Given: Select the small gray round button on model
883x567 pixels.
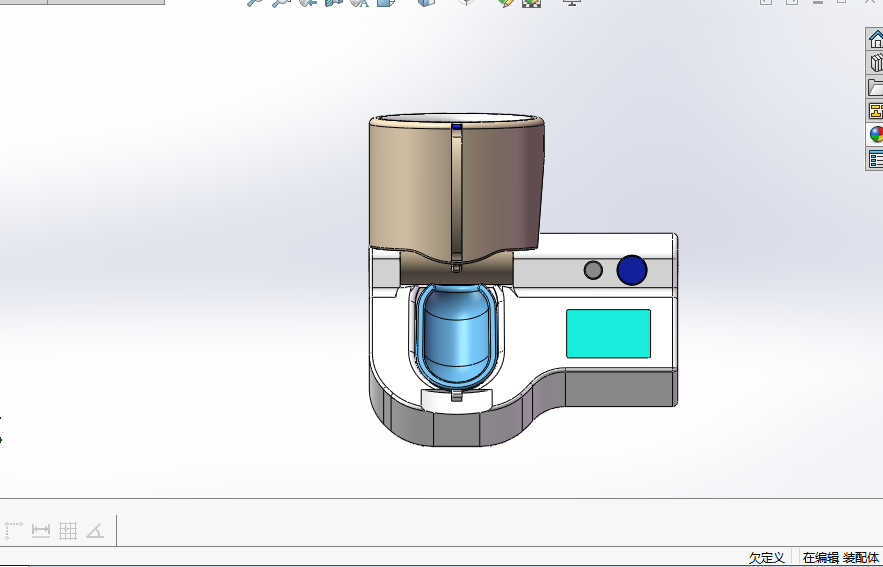Looking at the screenshot, I should pyautogui.click(x=593, y=270).
